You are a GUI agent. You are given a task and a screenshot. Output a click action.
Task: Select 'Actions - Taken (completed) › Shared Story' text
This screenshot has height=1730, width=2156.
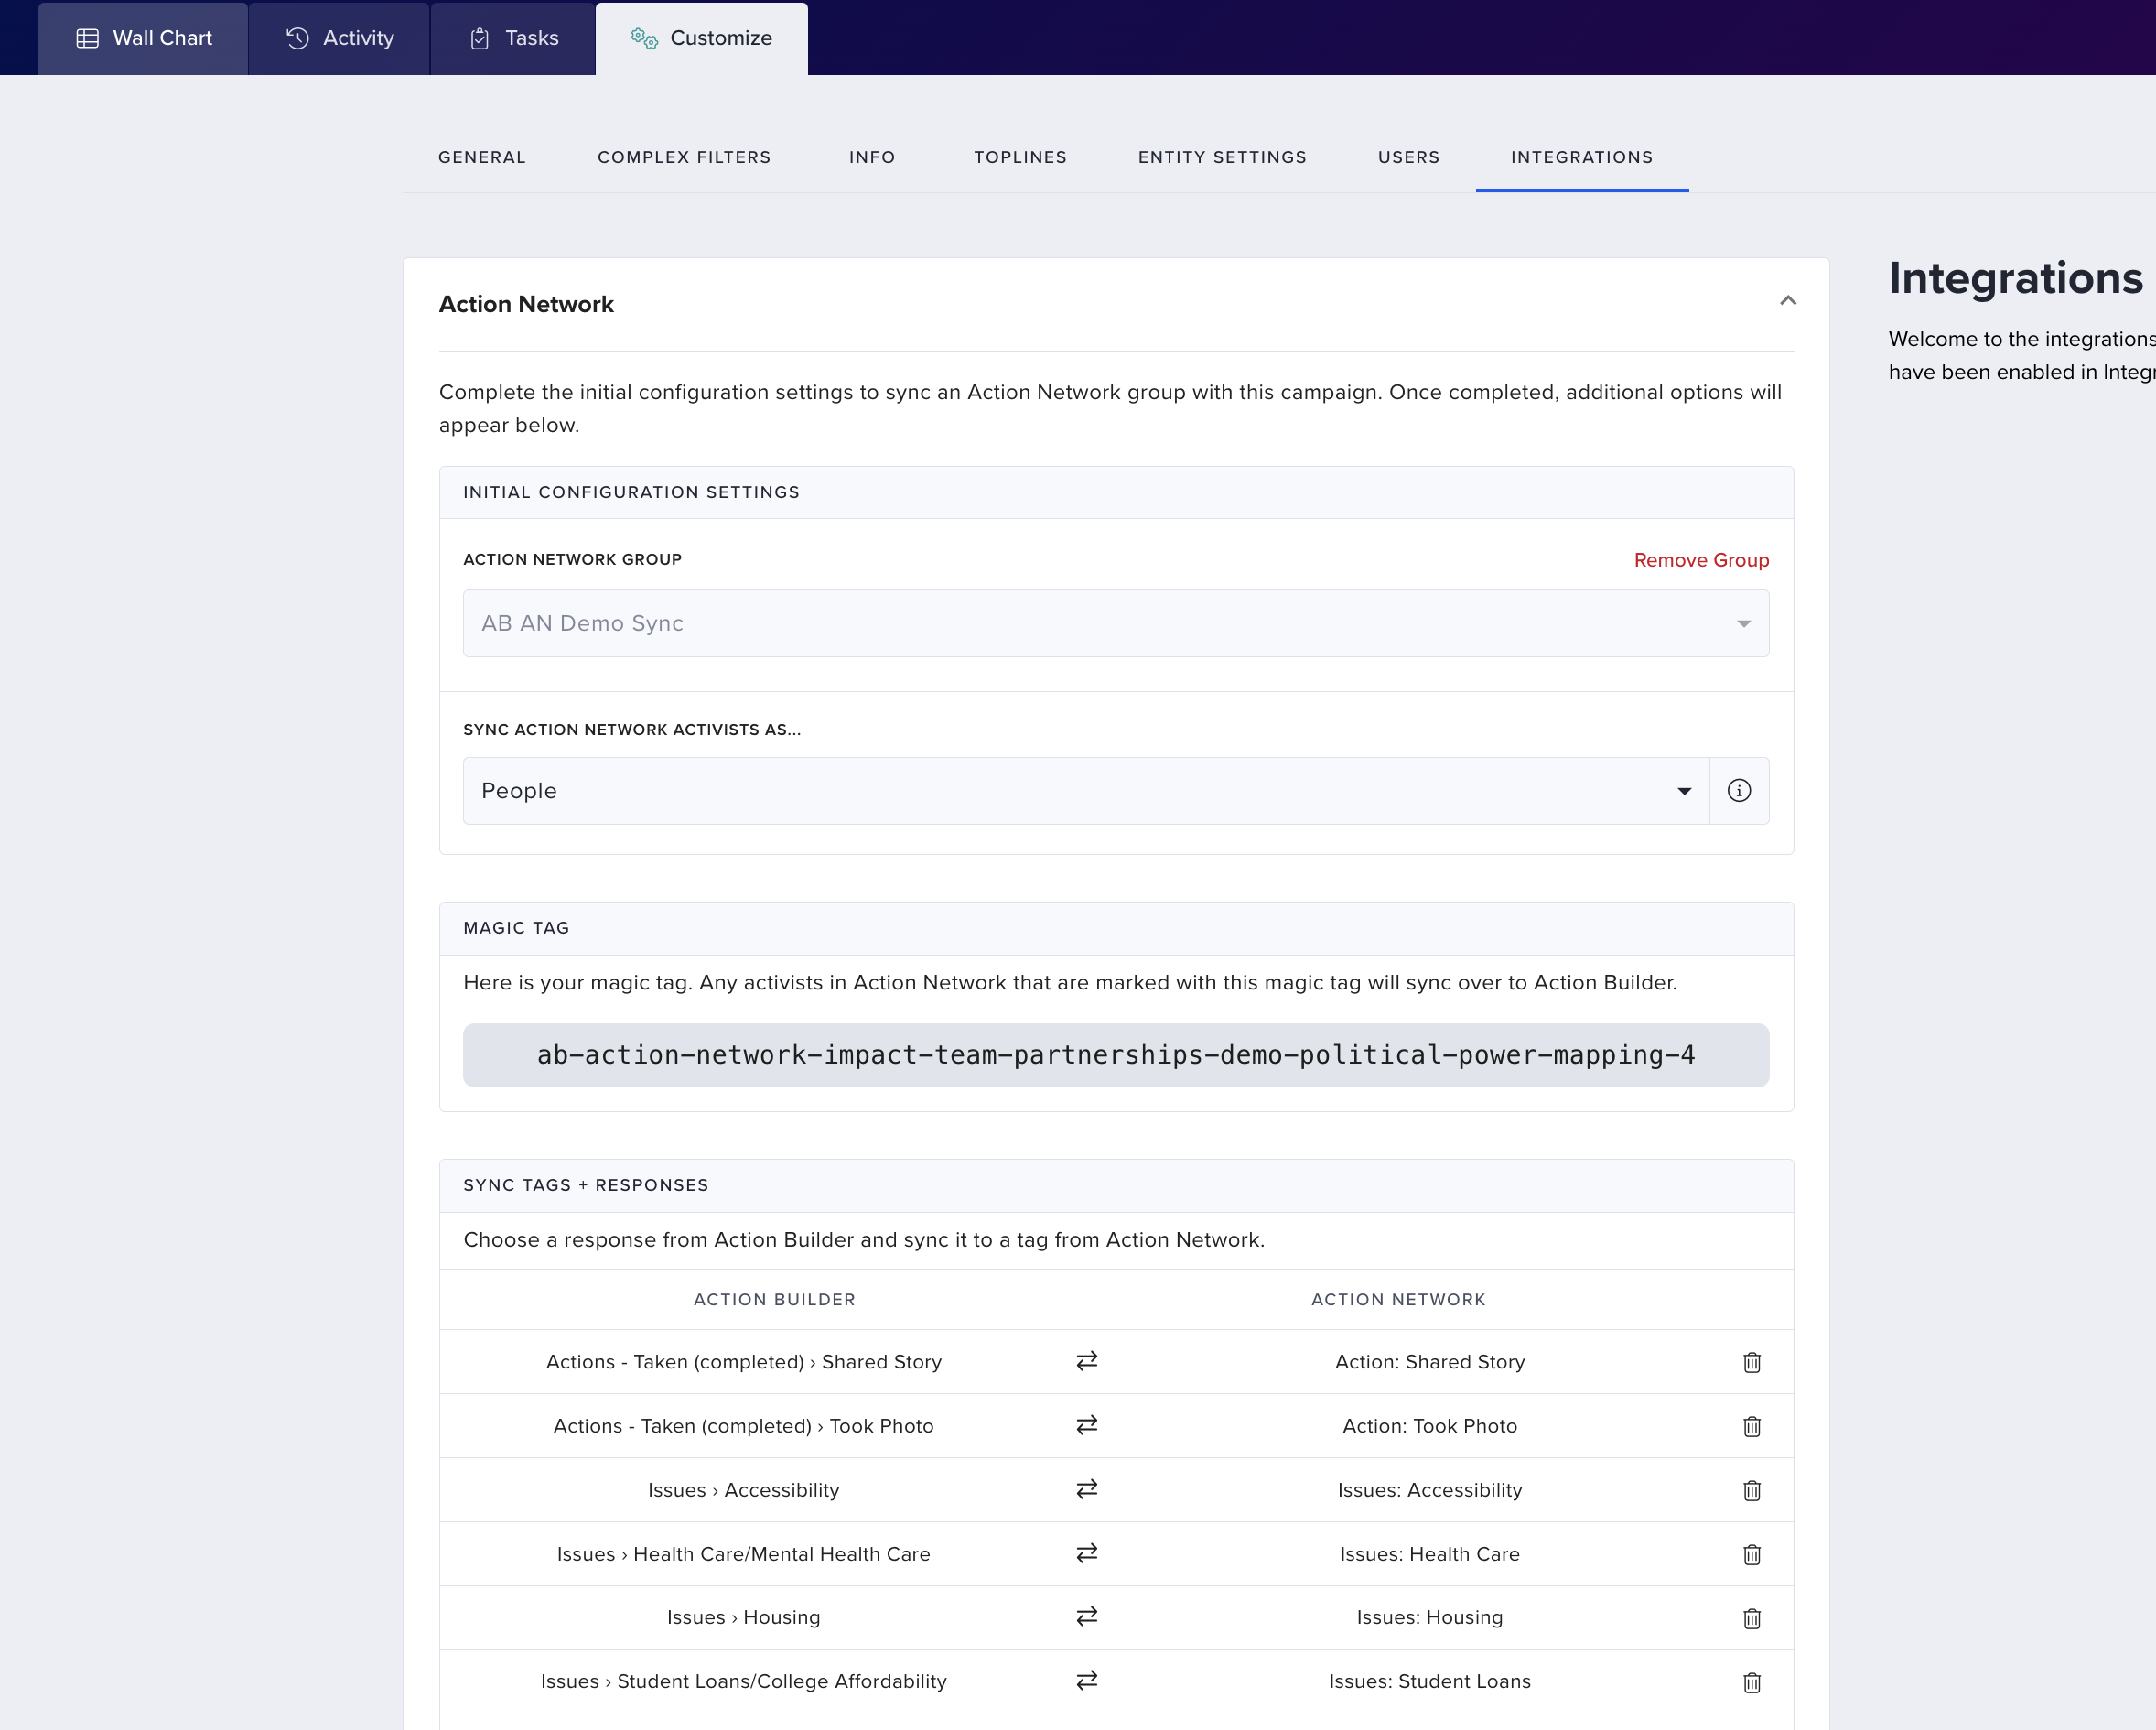click(744, 1362)
